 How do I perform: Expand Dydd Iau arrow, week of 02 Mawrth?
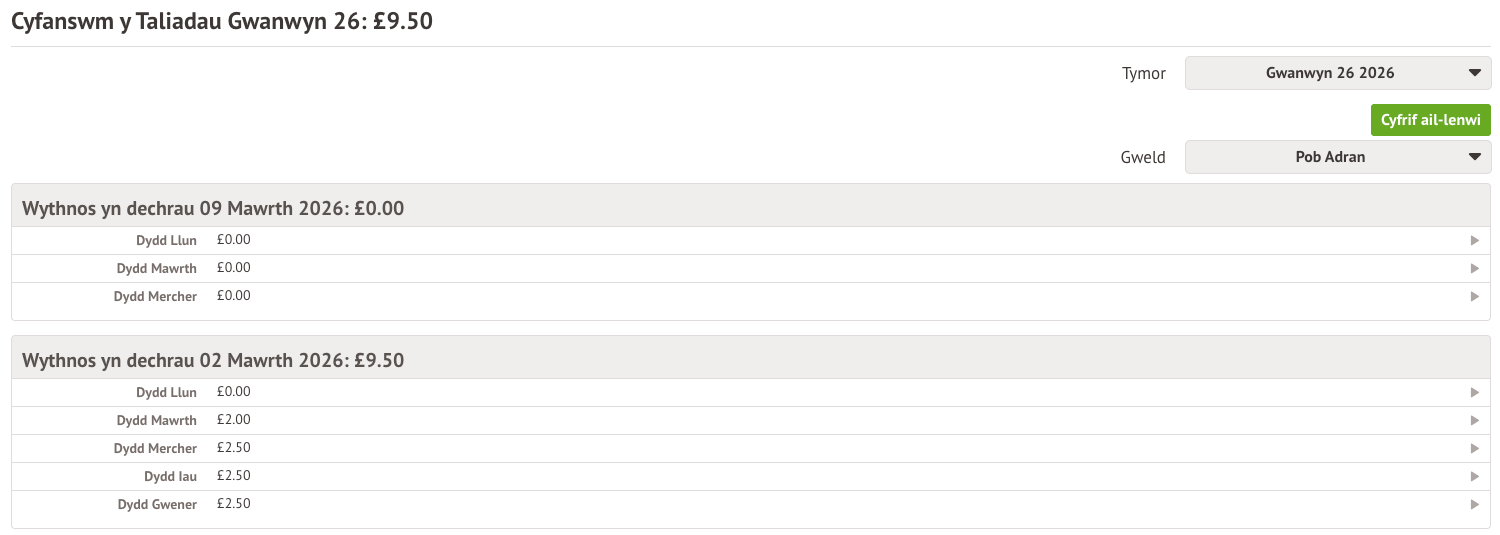point(1474,477)
